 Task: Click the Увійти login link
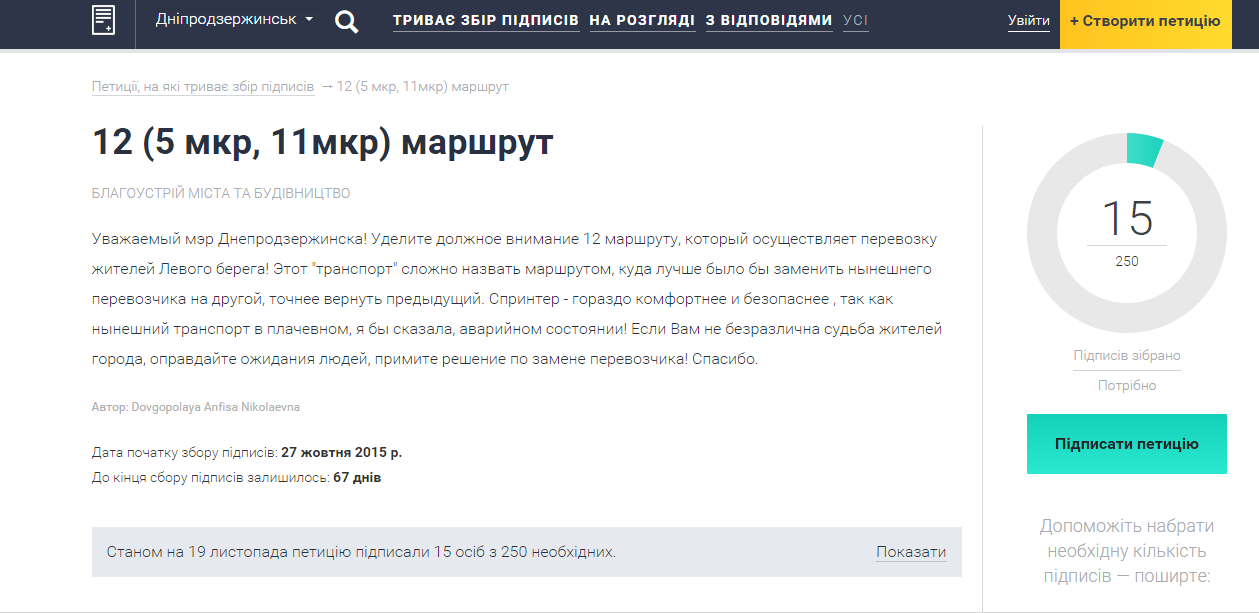pyautogui.click(x=1029, y=21)
